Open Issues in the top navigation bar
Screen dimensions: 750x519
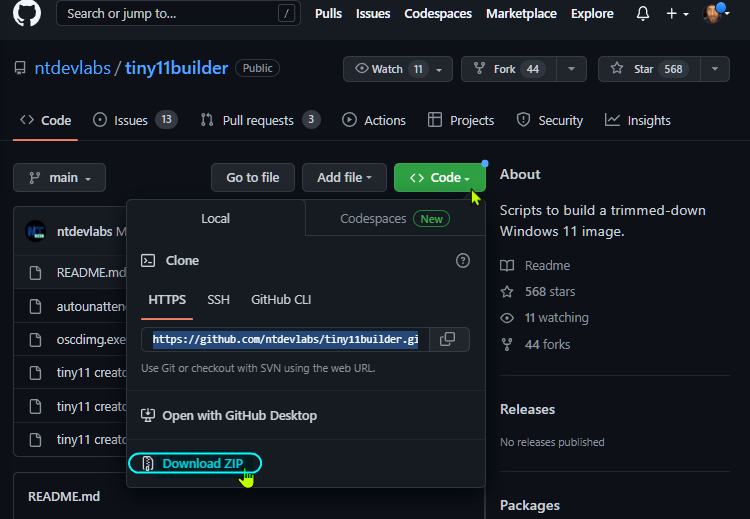pyautogui.click(x=373, y=13)
